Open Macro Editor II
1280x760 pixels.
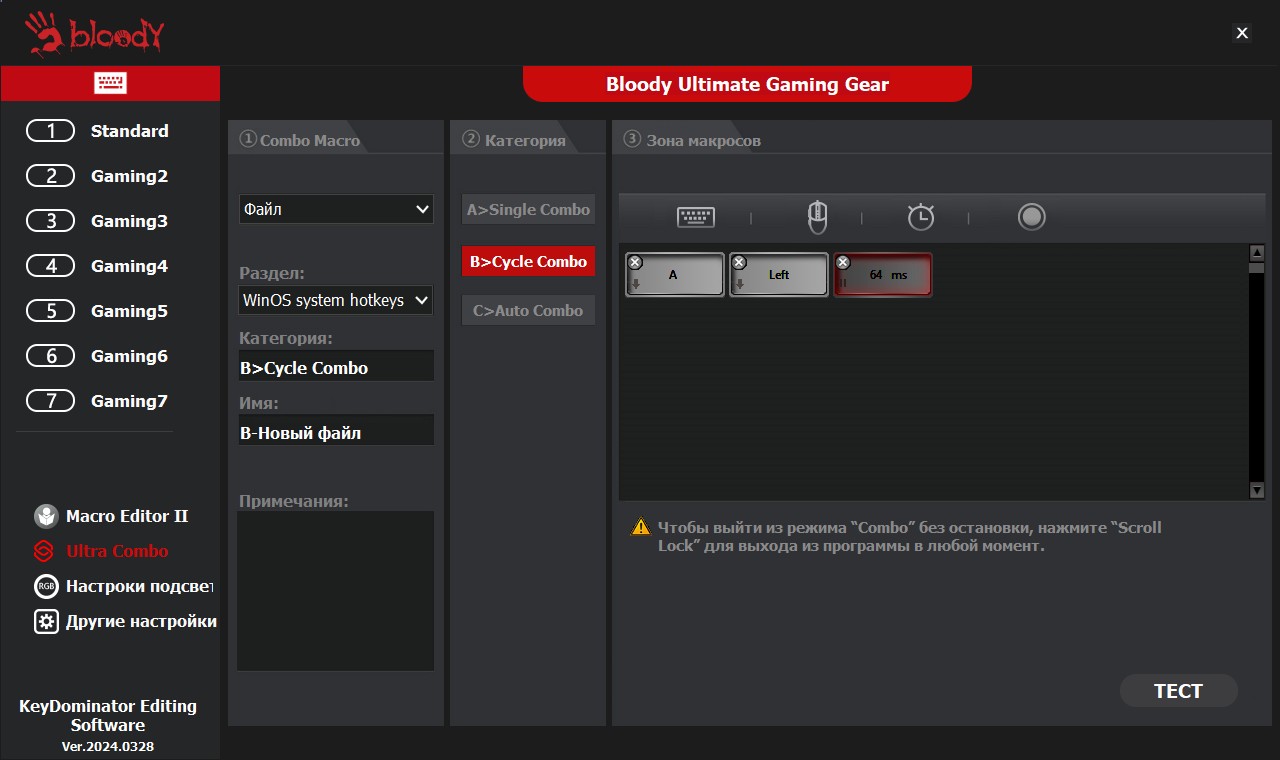pyautogui.click(x=126, y=516)
